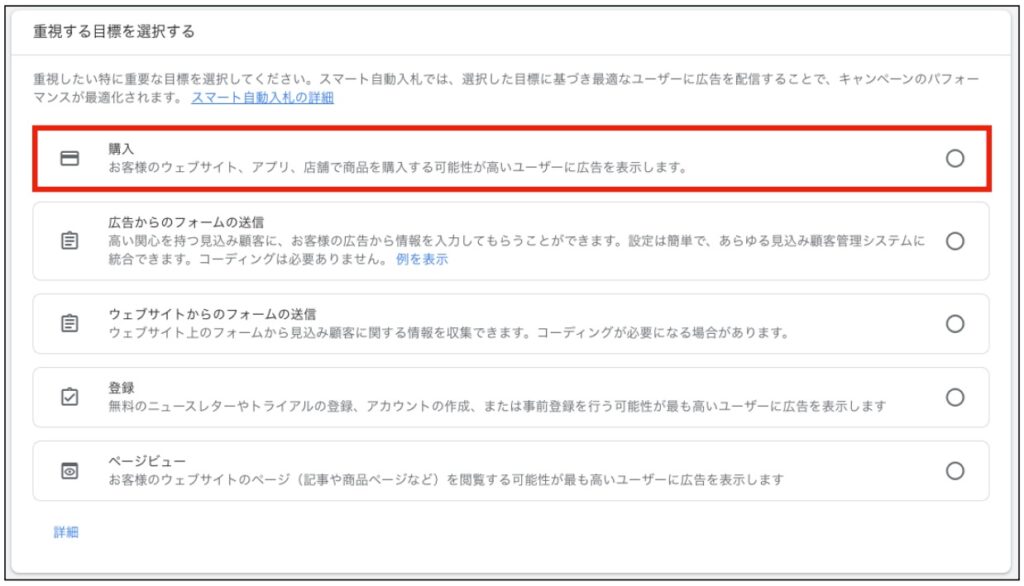
Task: Click the 登録 option title
Action: (x=122, y=388)
